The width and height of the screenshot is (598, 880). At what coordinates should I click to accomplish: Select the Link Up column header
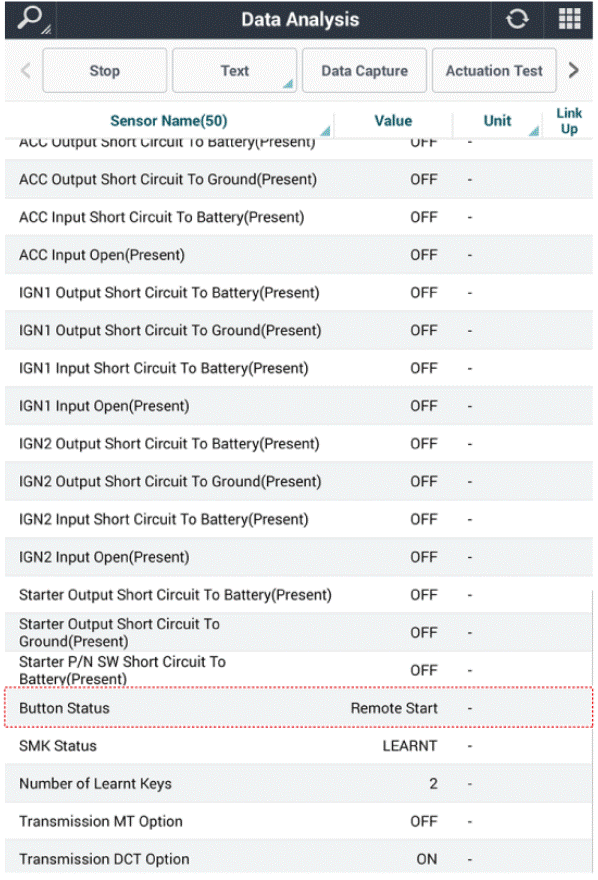point(569,121)
